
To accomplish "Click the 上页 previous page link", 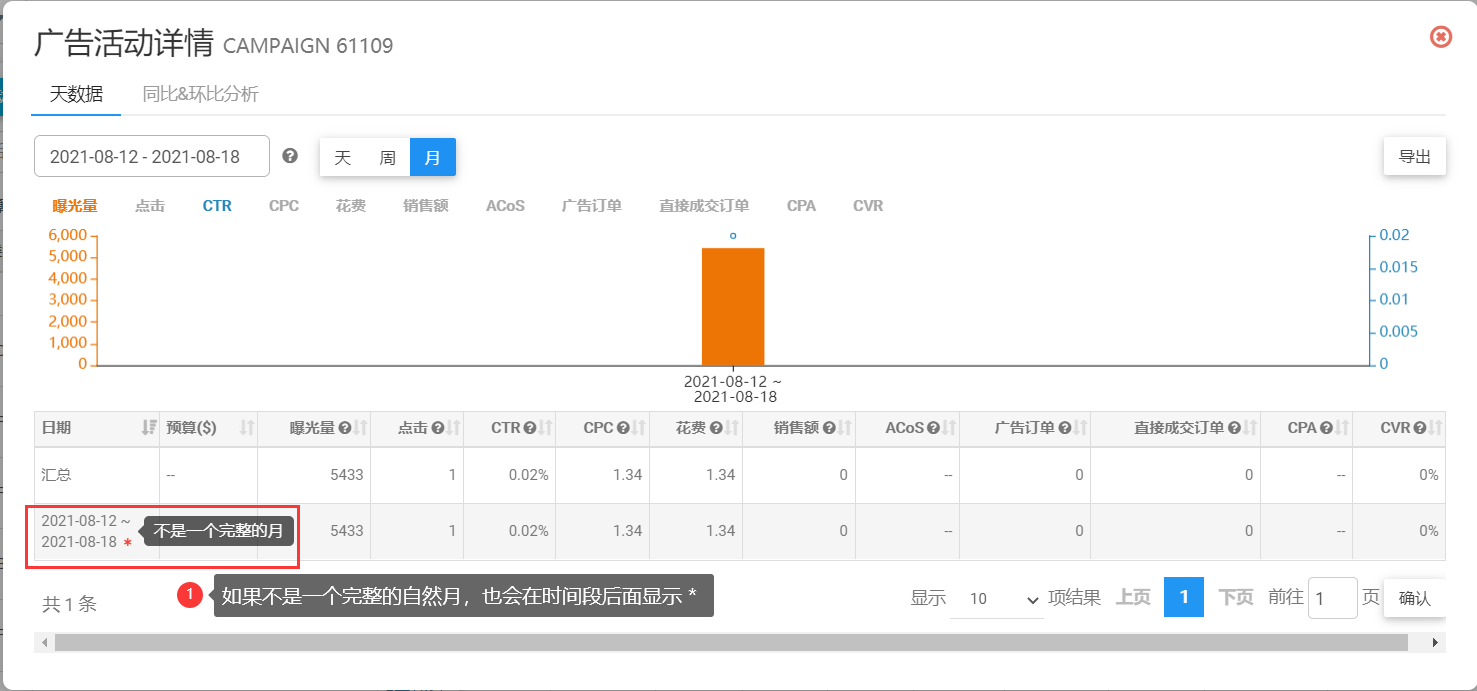I will [1133, 597].
